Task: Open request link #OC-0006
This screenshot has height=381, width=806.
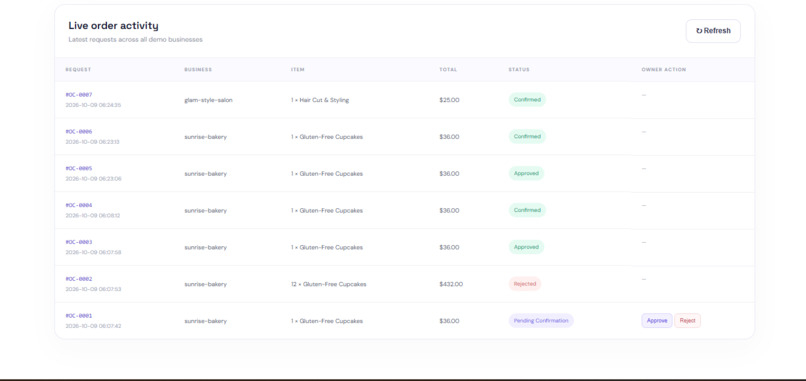Action: 79,132
